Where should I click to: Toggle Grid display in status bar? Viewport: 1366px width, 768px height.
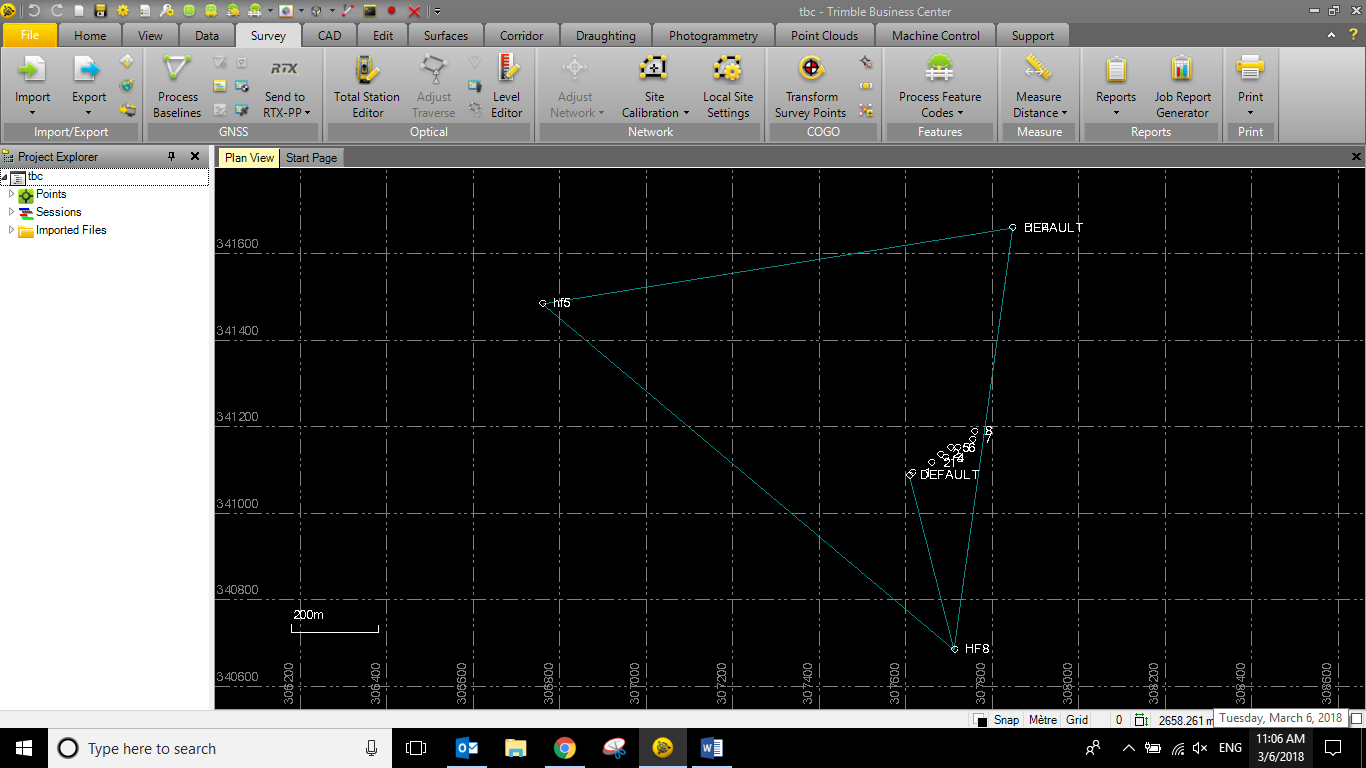pyautogui.click(x=1077, y=720)
